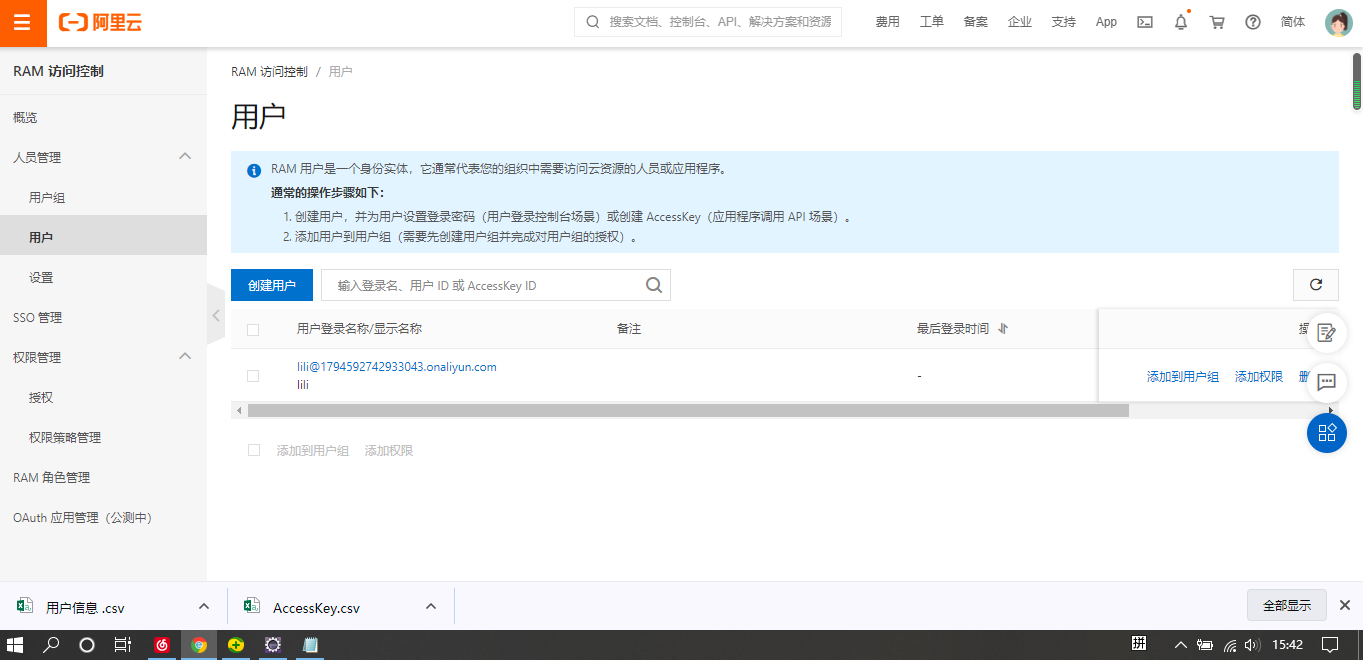Open Task View on taskbar

point(122,645)
